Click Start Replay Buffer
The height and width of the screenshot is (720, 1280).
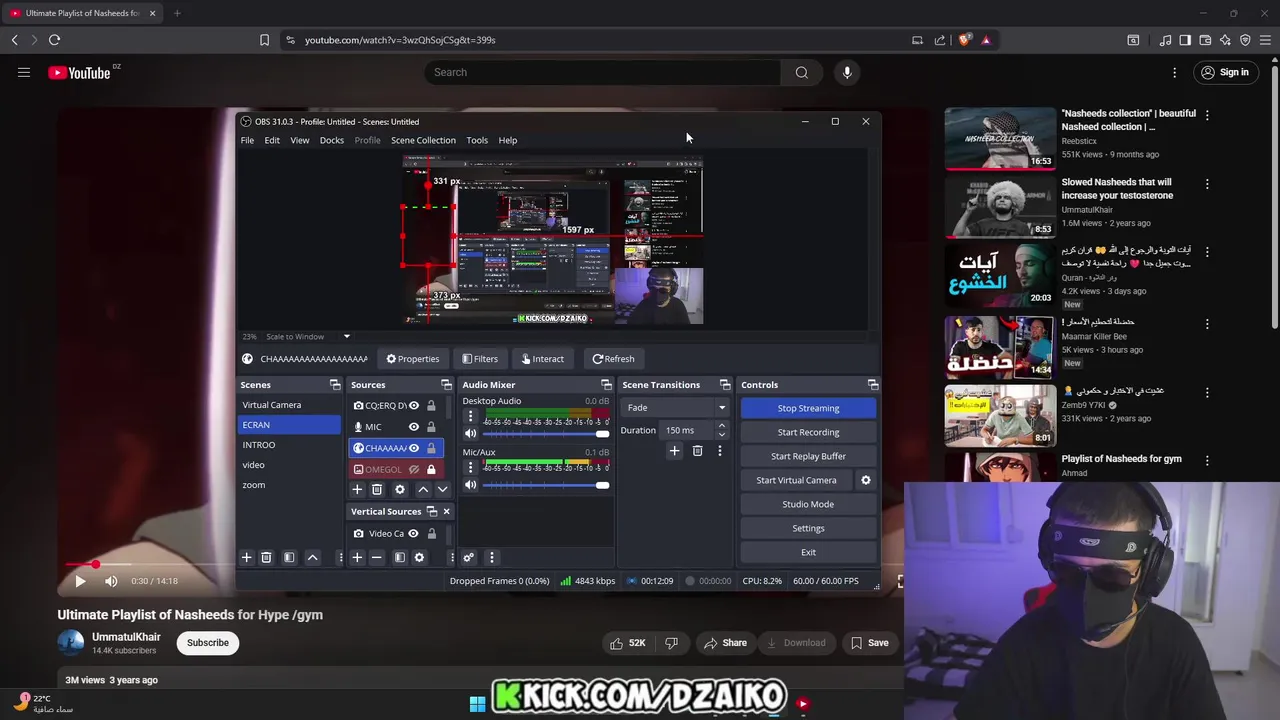click(x=808, y=456)
